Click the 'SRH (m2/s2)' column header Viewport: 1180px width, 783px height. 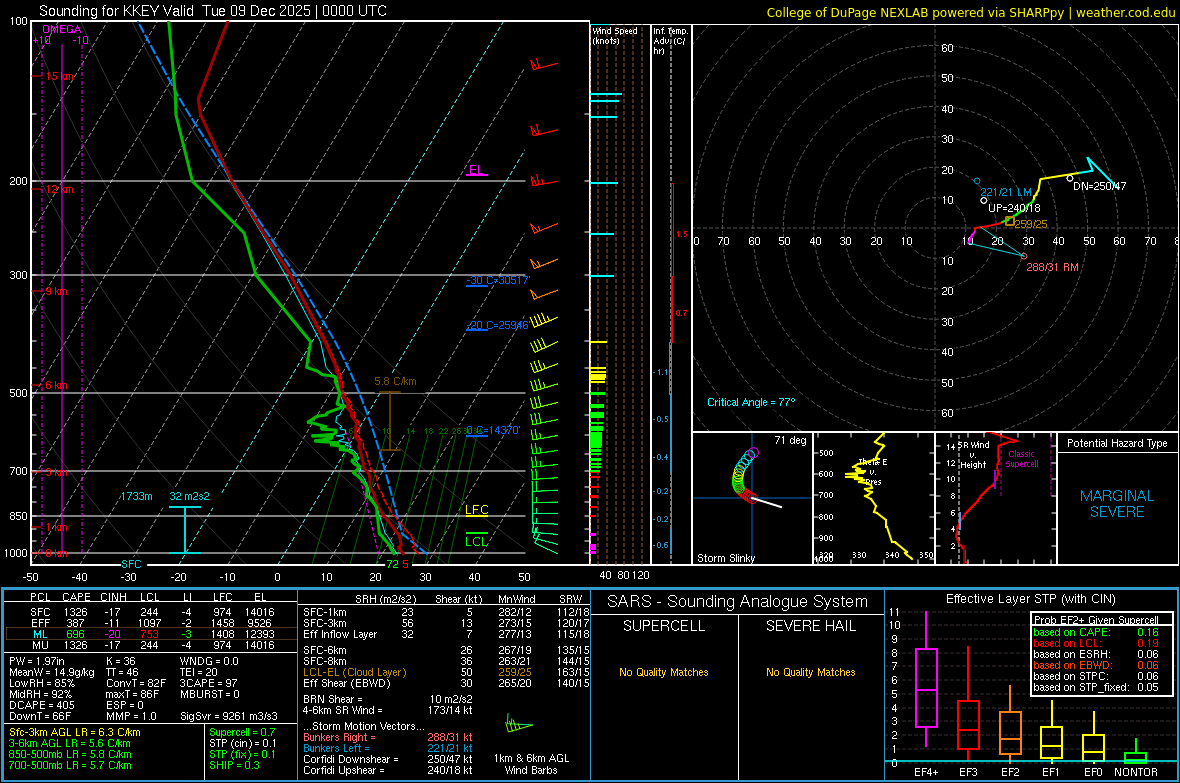[386, 599]
